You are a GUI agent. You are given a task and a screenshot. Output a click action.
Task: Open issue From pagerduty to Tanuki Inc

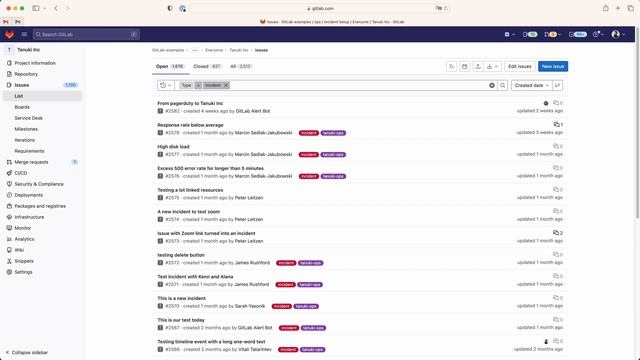[190, 104]
